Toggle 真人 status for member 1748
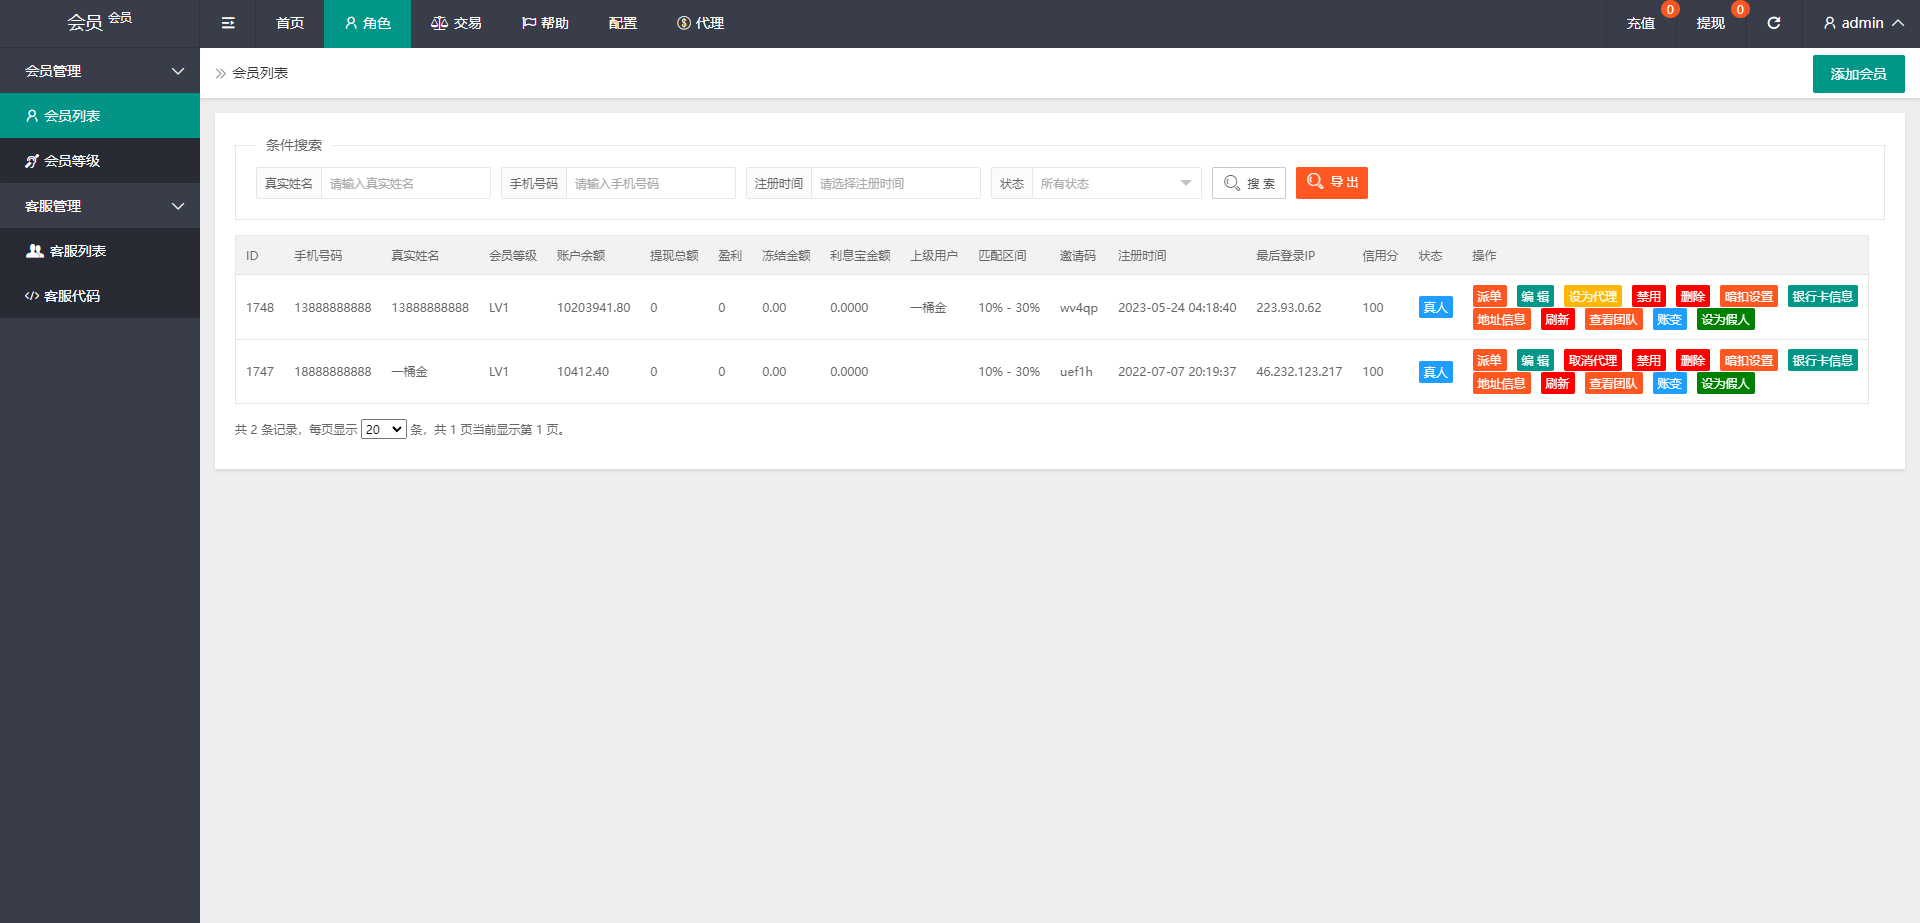The width and height of the screenshot is (1920, 923). (1435, 308)
